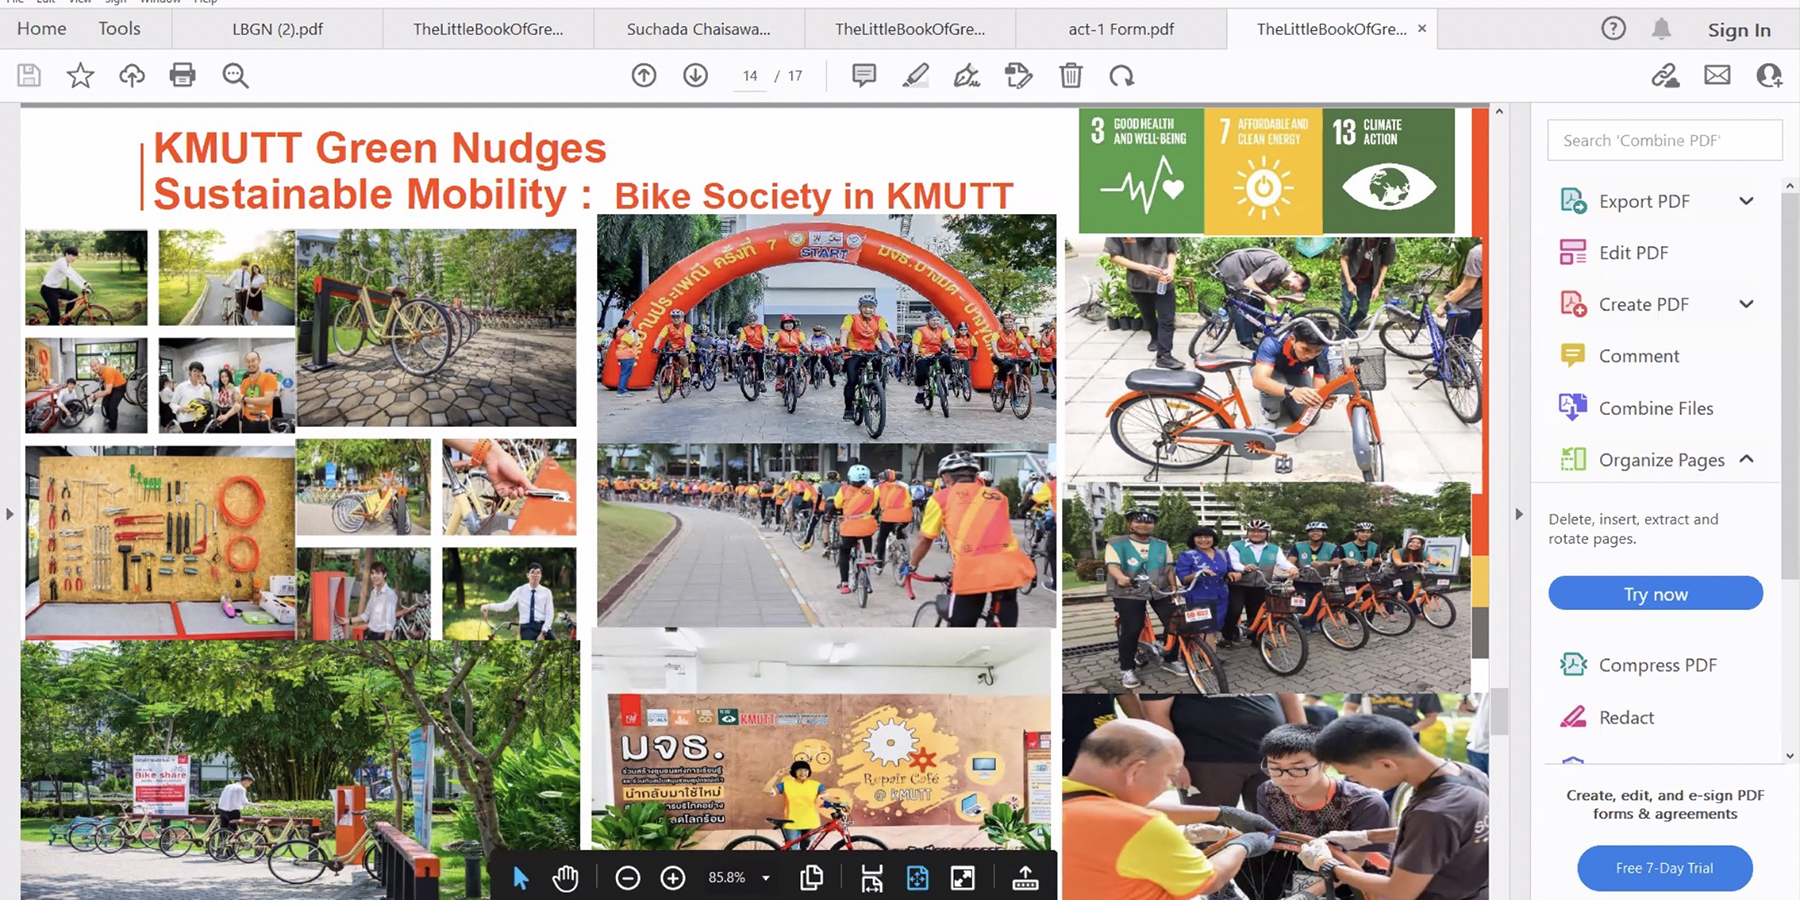Select the Highlighter annotation tool
The height and width of the screenshot is (900, 1800).
point(914,75)
